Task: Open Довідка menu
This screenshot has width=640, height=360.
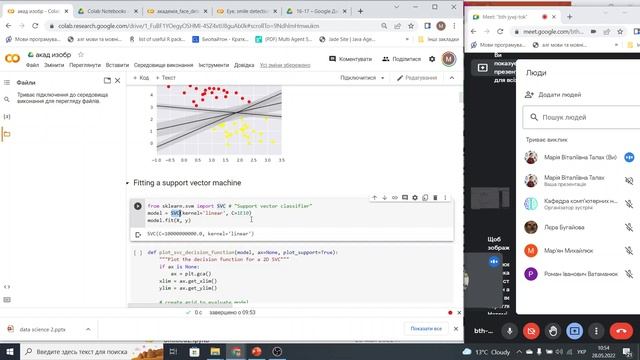Action: click(x=244, y=65)
